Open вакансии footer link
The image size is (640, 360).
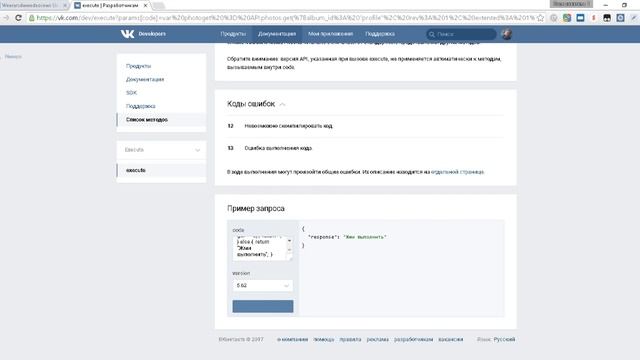[x=451, y=339]
